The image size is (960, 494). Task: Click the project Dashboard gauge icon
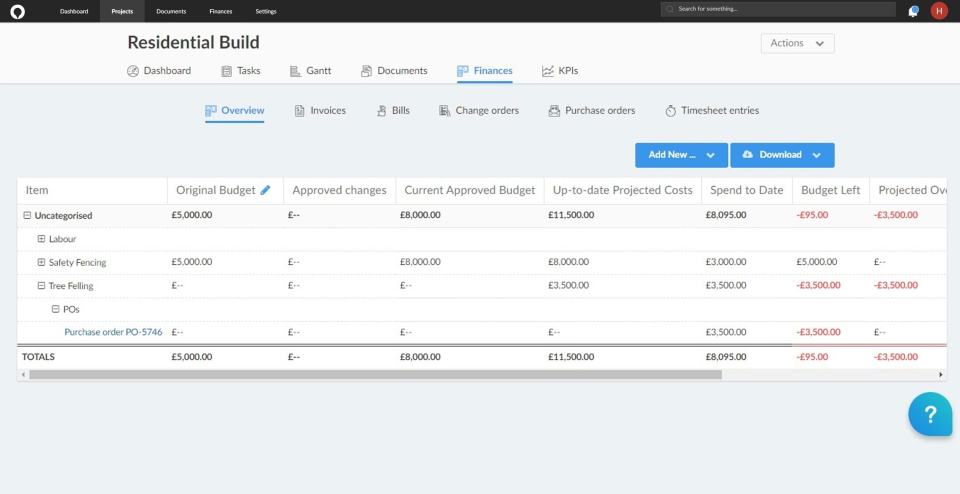pyautogui.click(x=133, y=71)
